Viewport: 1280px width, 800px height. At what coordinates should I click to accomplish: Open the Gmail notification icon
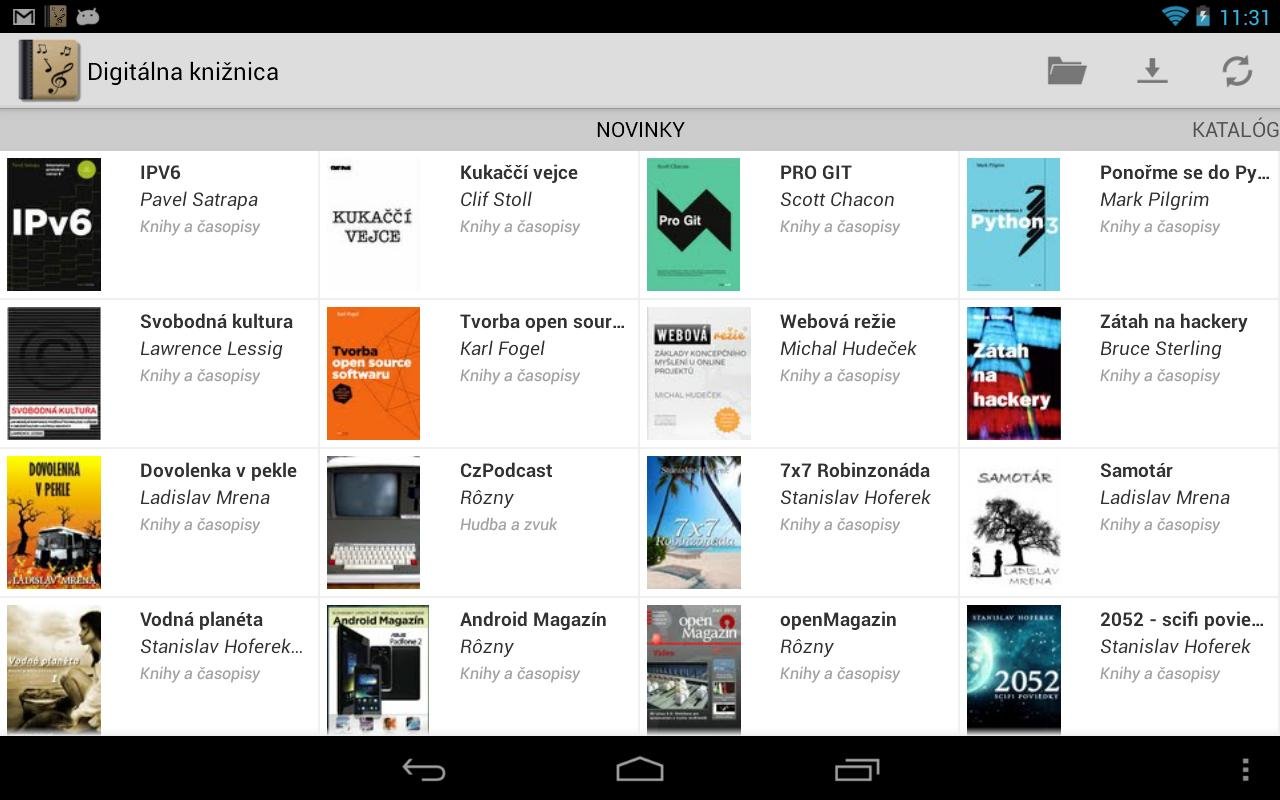tap(23, 17)
